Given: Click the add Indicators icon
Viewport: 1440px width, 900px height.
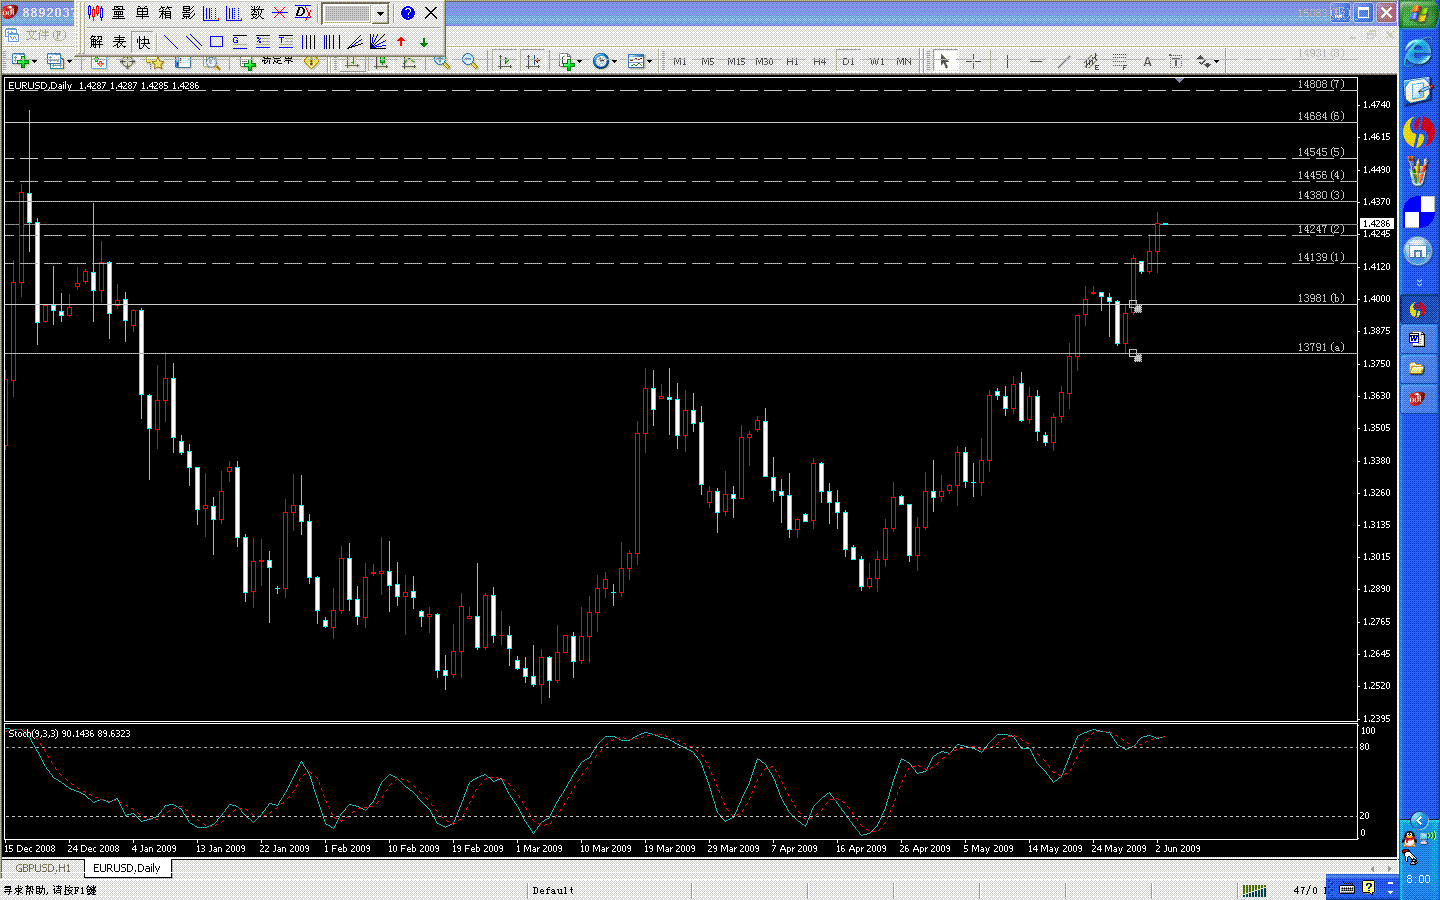Looking at the screenshot, I should point(566,62).
